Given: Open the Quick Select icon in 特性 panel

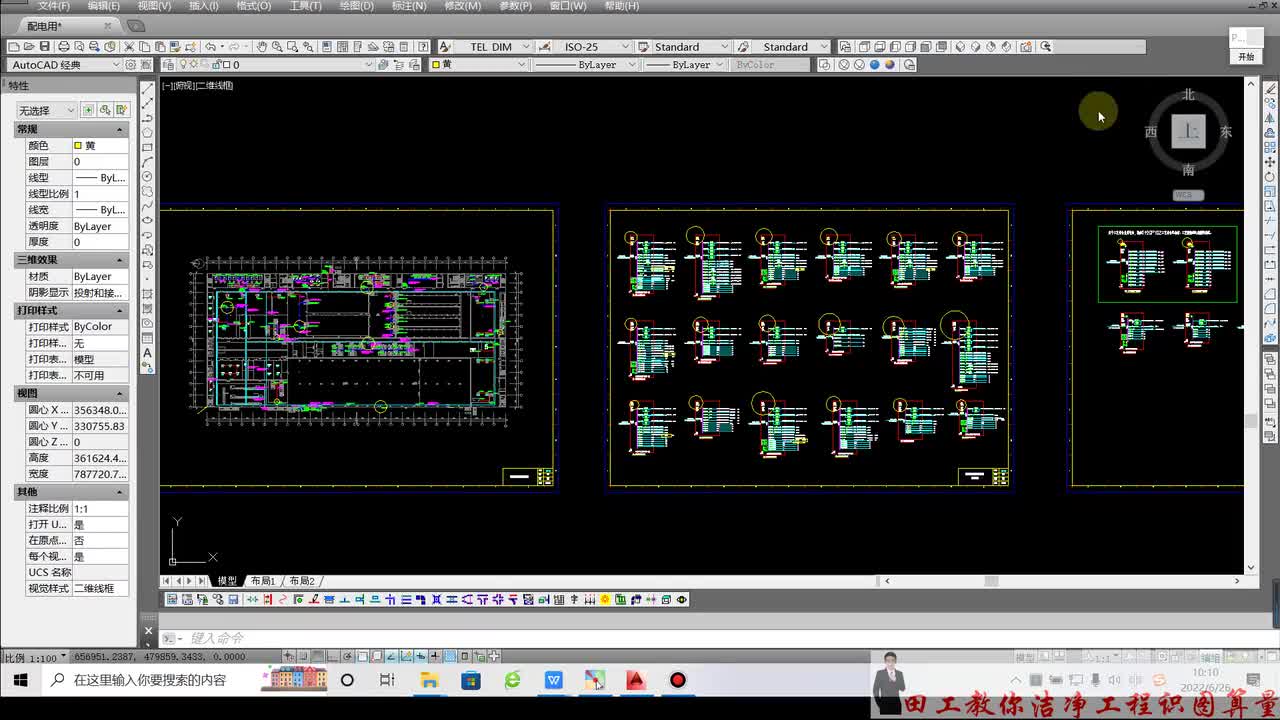Looking at the screenshot, I should [x=122, y=110].
